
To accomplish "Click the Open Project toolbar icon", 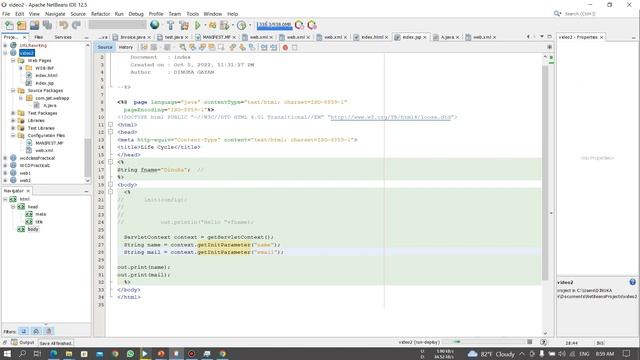I will pos(34,25).
